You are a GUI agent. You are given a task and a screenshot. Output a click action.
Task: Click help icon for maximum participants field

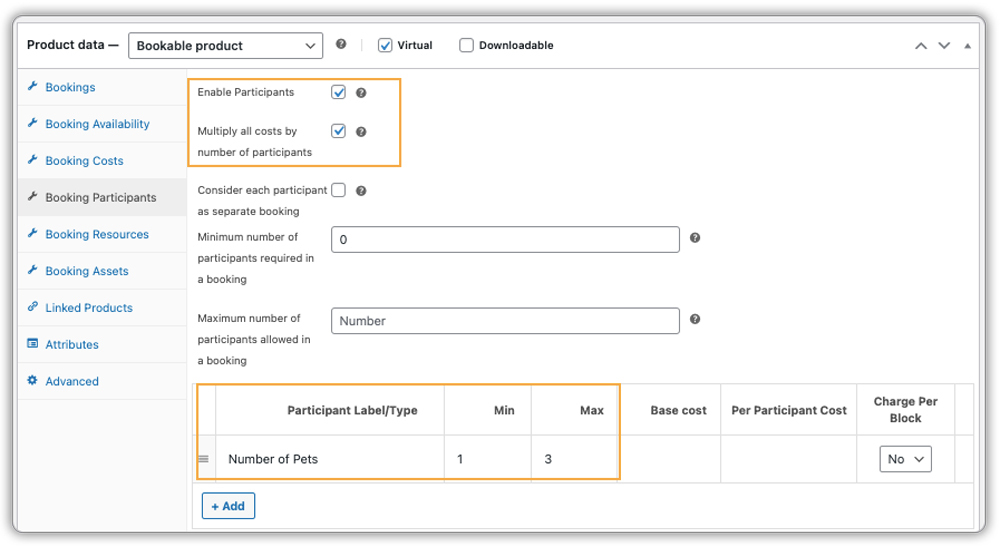(x=695, y=320)
